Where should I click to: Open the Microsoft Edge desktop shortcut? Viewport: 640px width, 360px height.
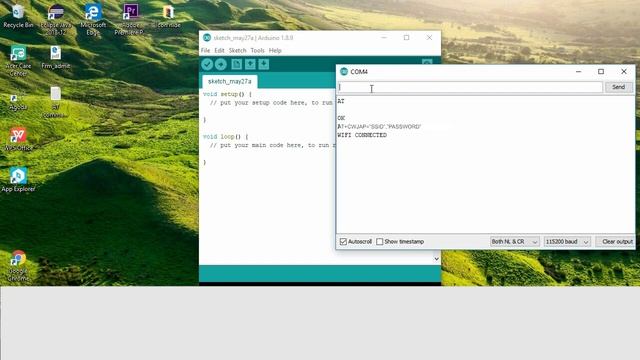[93, 20]
